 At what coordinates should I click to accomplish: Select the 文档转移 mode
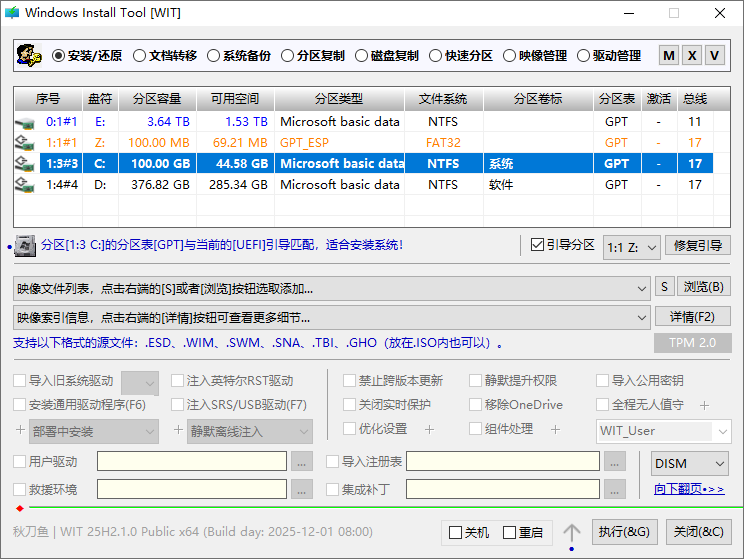coord(165,56)
